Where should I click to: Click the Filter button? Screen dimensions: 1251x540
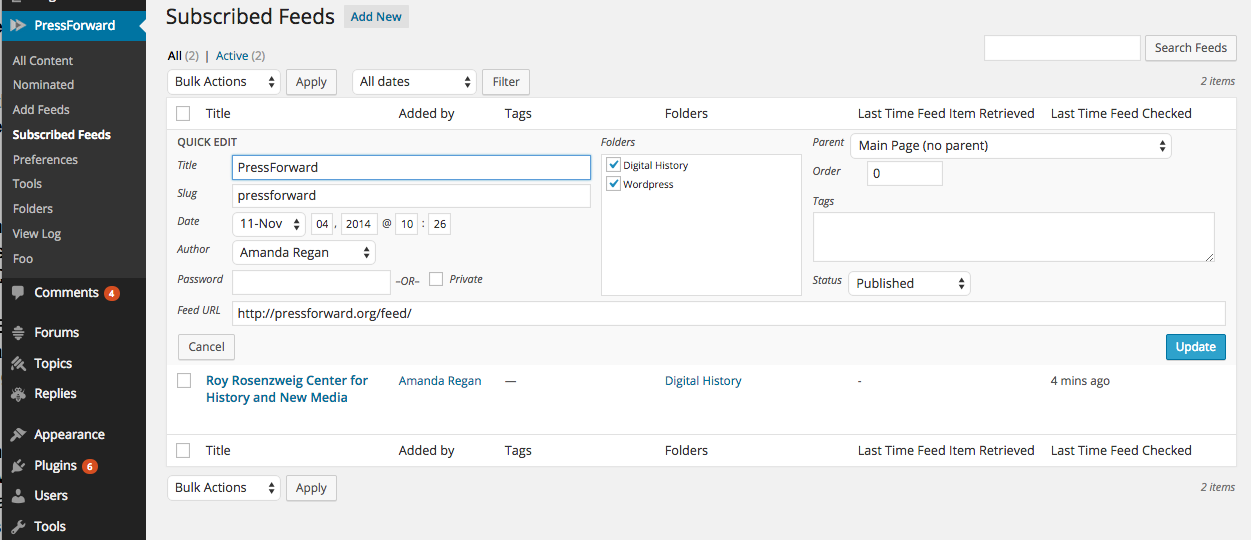[506, 82]
